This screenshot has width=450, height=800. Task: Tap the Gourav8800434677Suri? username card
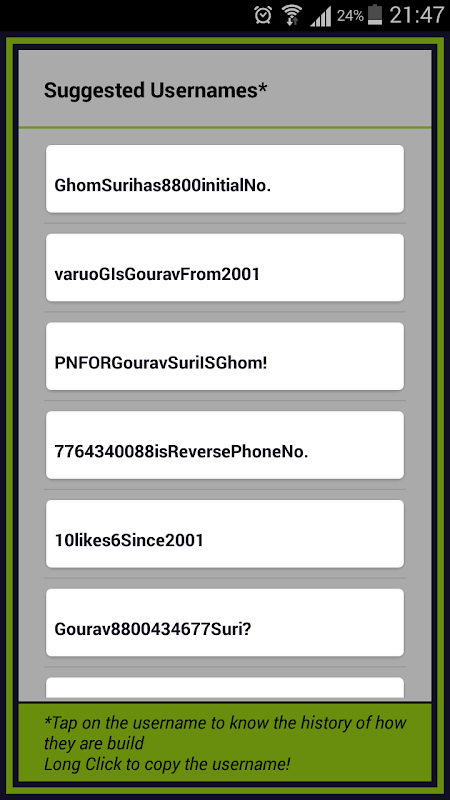[x=225, y=622]
